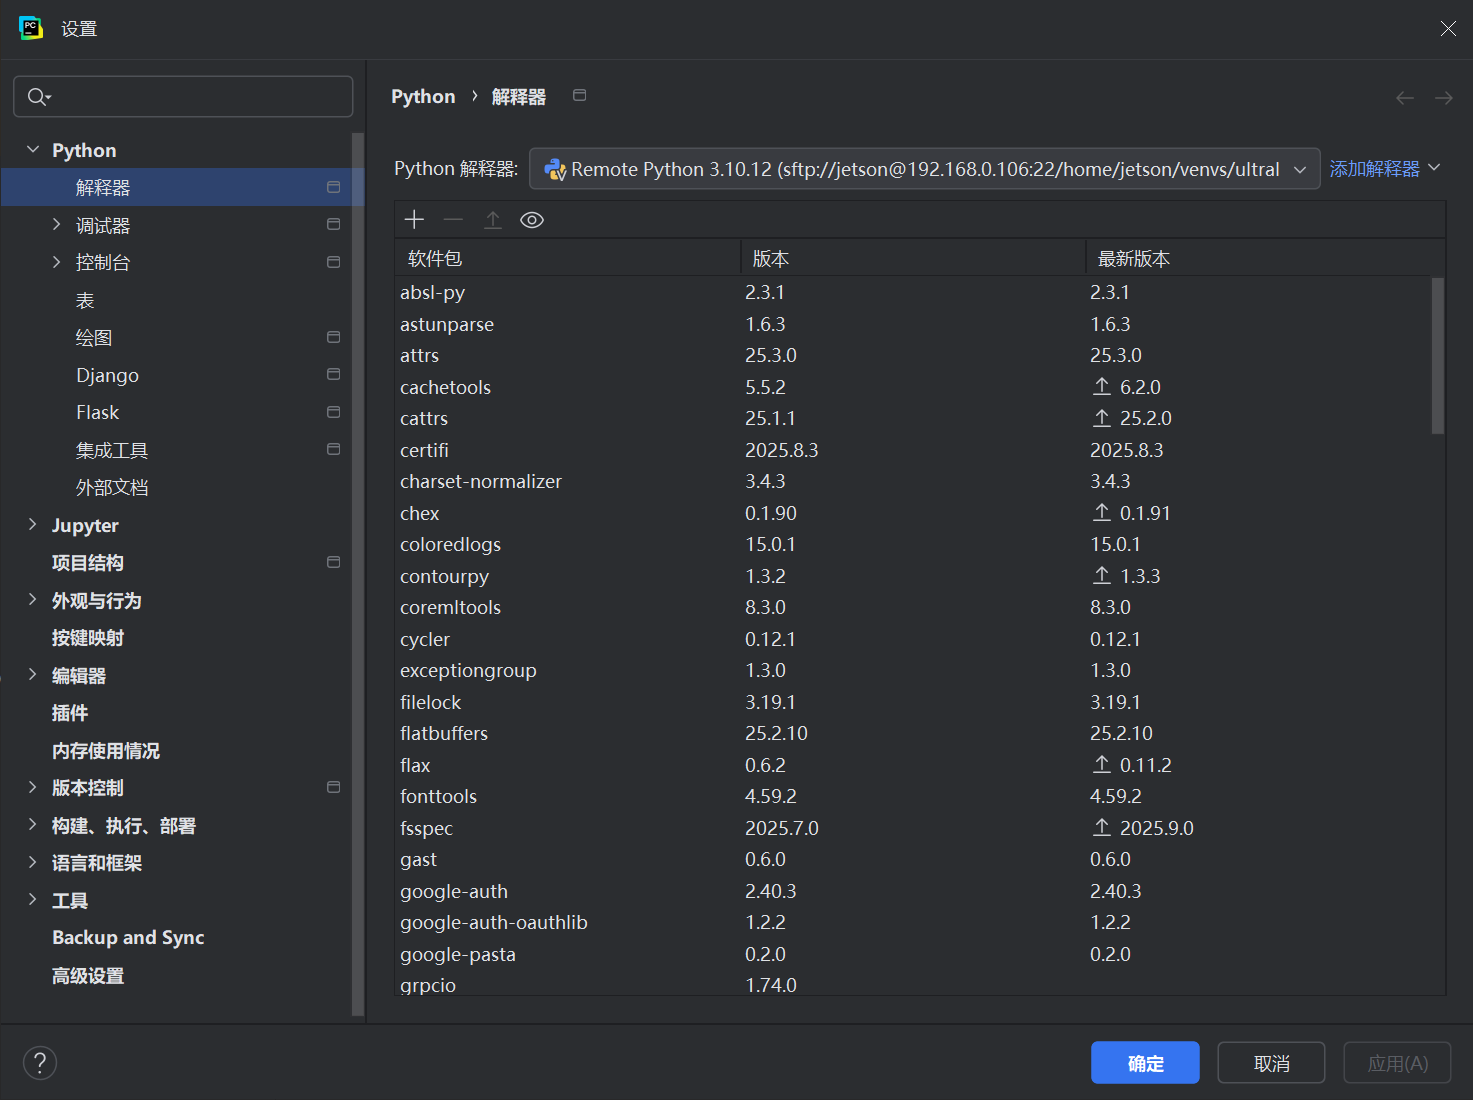Screen dimensions: 1473x1100
Task: Close the 设置 dialog window
Action: pyautogui.click(x=1448, y=28)
